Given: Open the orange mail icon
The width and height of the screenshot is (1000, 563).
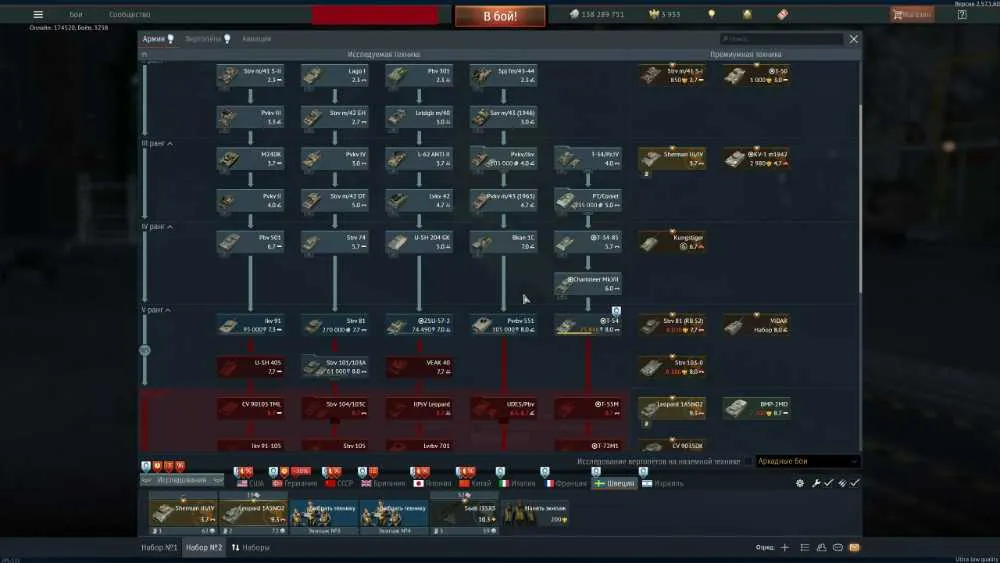Looking at the screenshot, I should pos(855,548).
